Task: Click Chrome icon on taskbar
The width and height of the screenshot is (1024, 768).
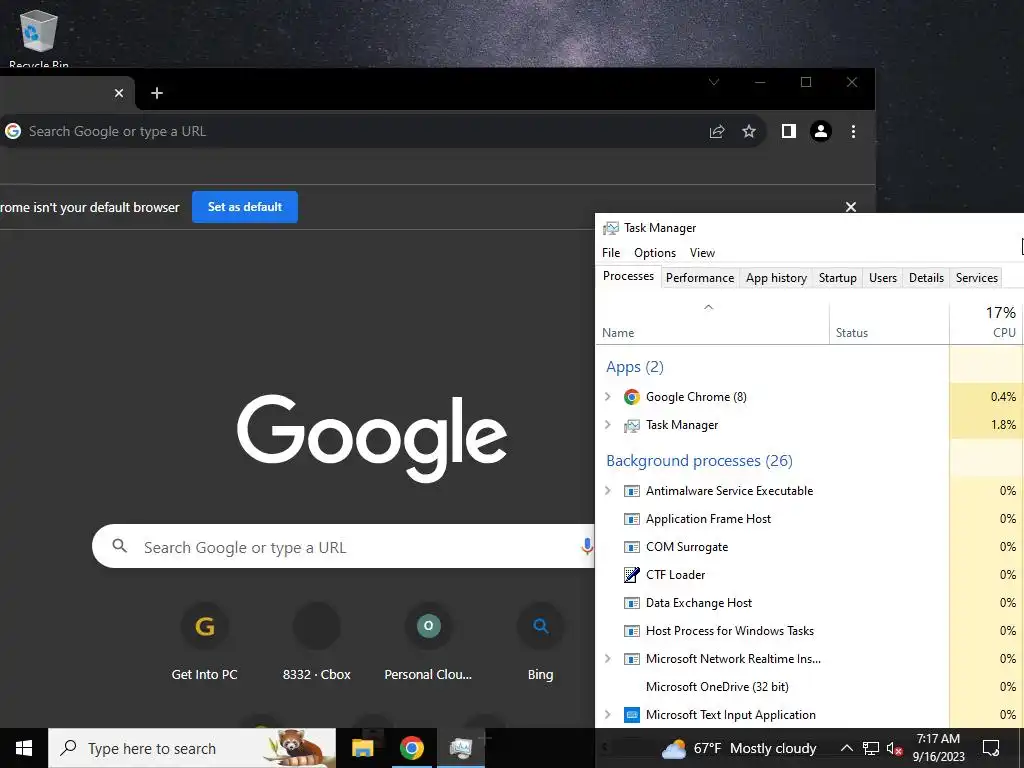Action: tap(411, 748)
